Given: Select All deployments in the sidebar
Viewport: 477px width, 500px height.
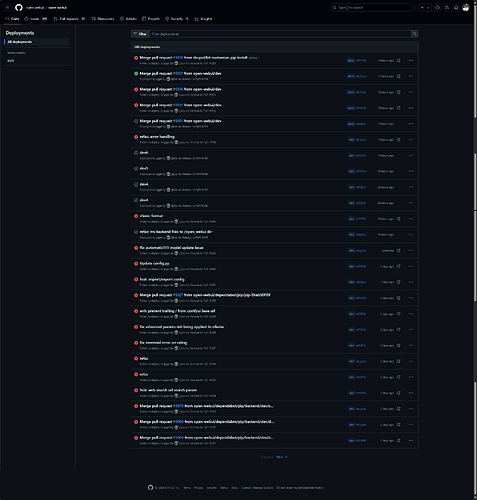Looking at the screenshot, I should (x=37, y=42).
